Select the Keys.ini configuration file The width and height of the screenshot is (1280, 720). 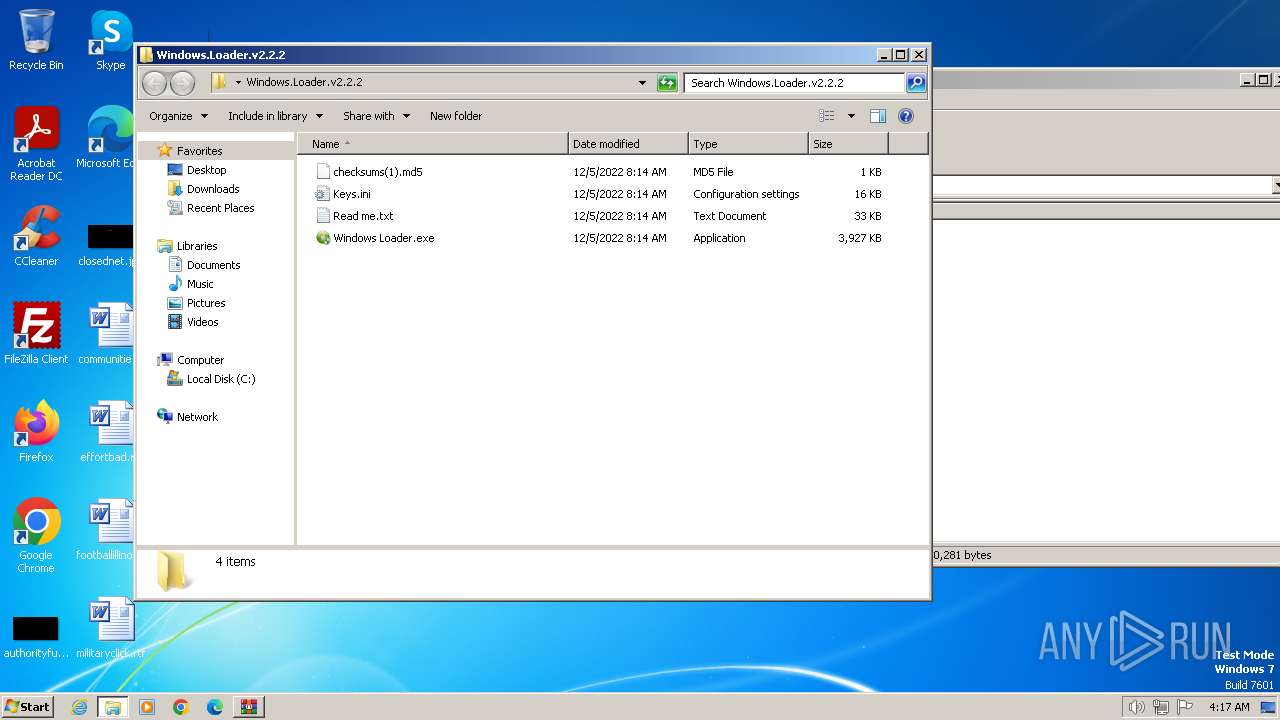tap(351, 194)
